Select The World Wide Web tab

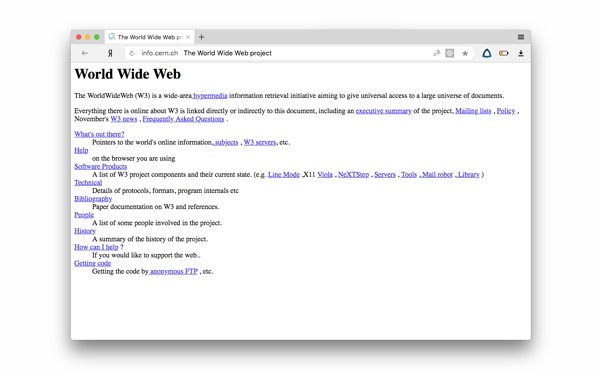click(150, 37)
